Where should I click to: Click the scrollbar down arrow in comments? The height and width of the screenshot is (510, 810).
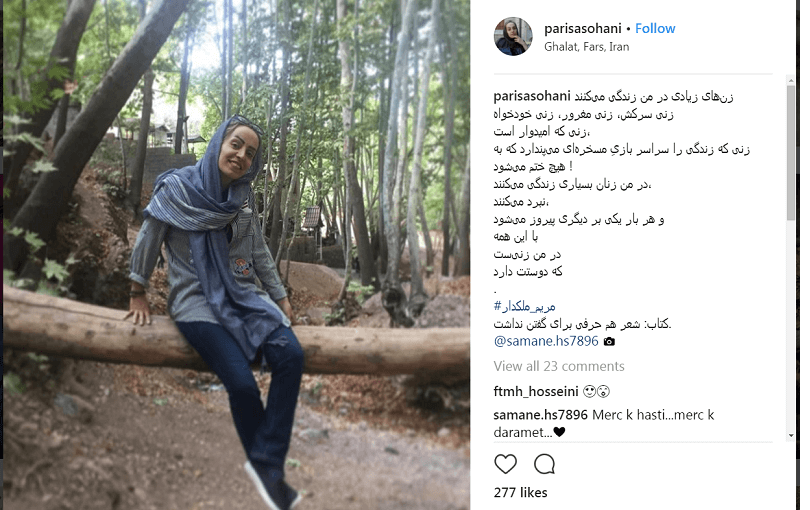coord(790,436)
